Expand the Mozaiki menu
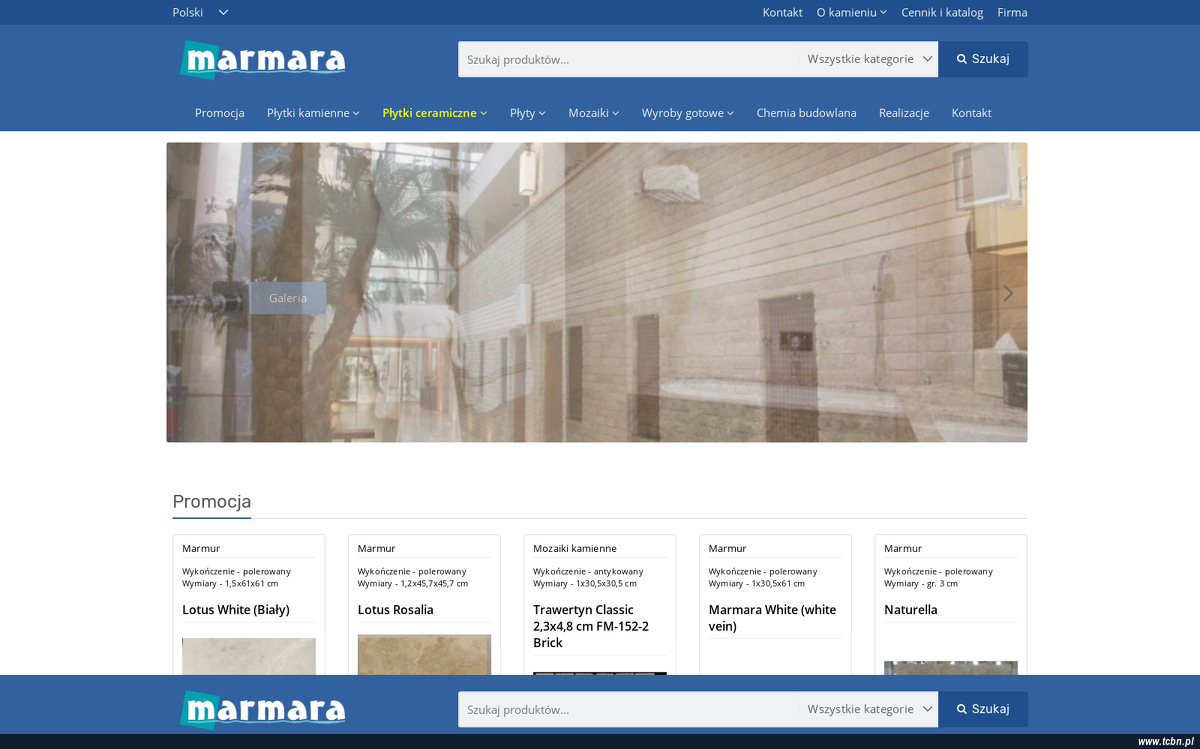Image resolution: width=1200 pixels, height=749 pixels. 594,113
